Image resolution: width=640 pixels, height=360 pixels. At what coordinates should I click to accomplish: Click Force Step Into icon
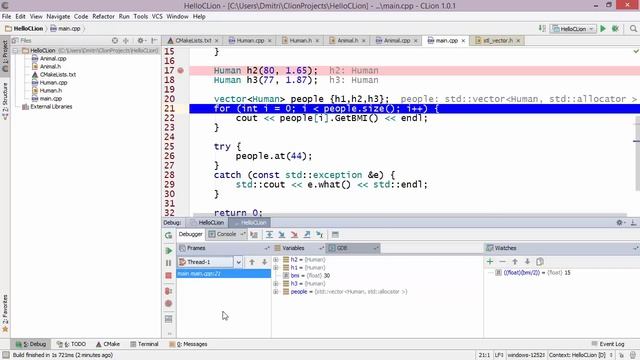click(x=294, y=235)
